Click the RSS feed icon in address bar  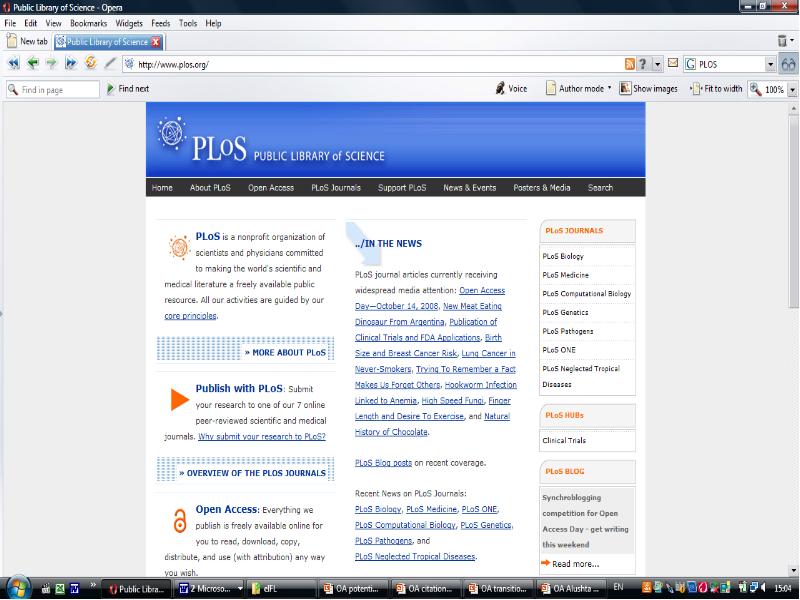[629, 64]
